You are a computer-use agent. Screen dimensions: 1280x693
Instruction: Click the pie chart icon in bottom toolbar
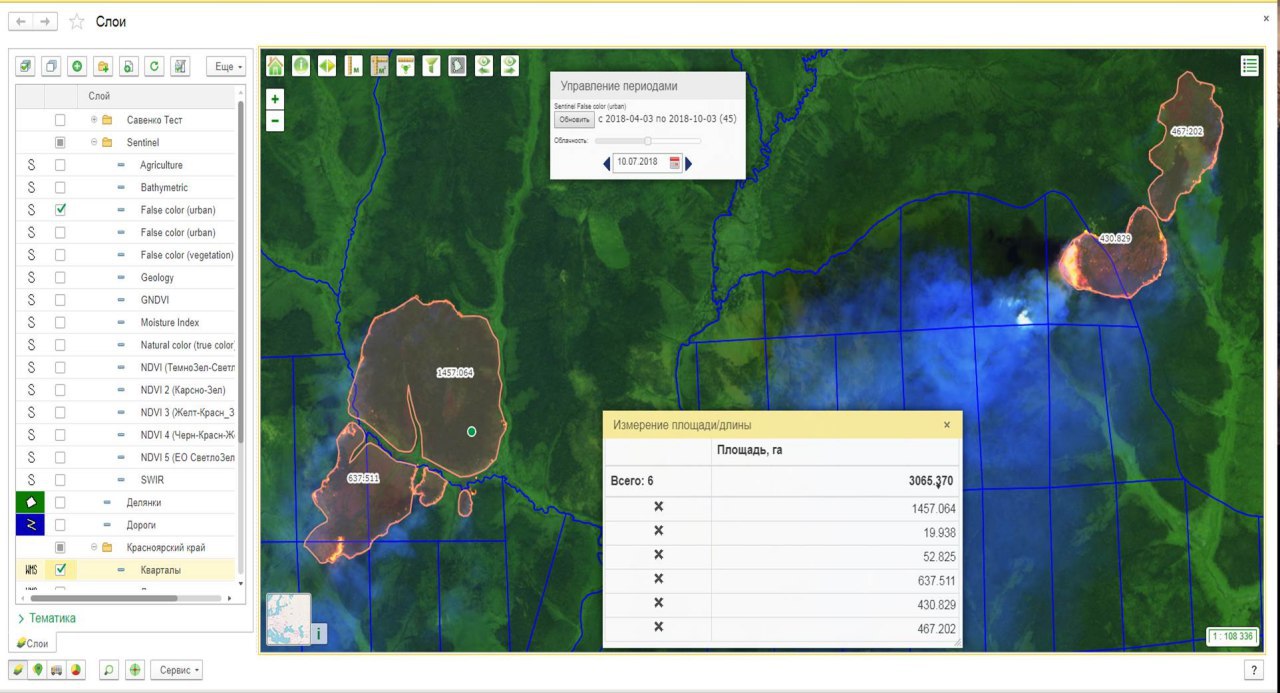(x=77, y=670)
